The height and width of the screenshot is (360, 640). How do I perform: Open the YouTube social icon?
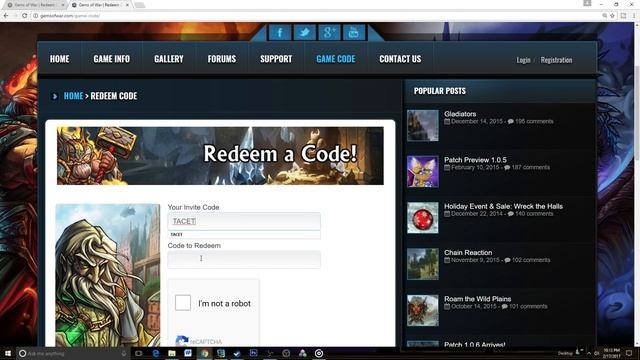click(354, 32)
